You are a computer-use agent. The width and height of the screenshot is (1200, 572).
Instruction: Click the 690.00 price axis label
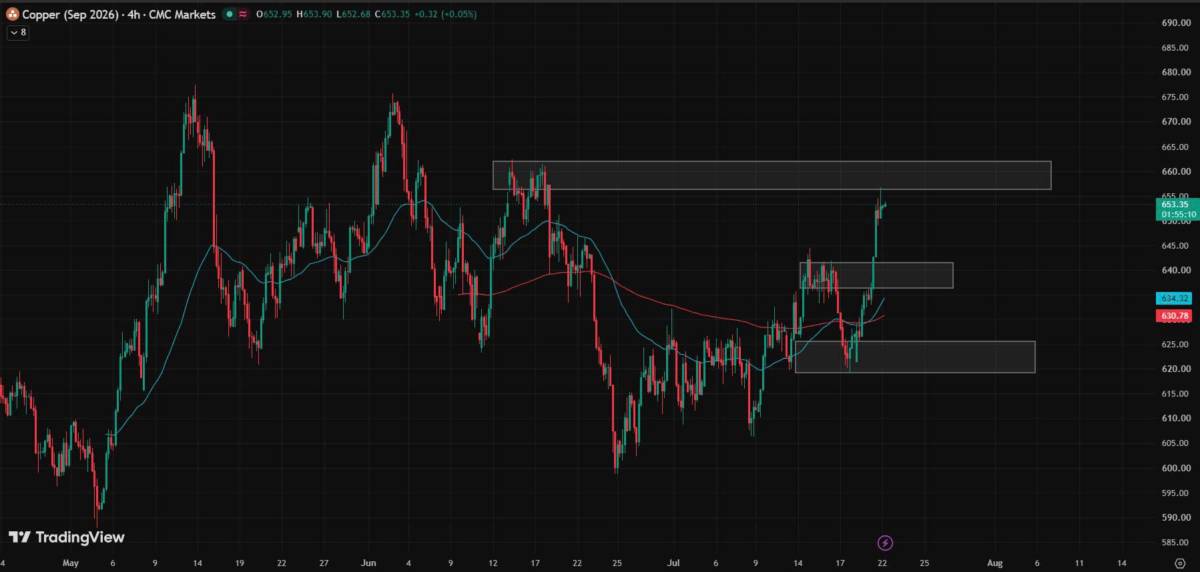tap(1176, 22)
